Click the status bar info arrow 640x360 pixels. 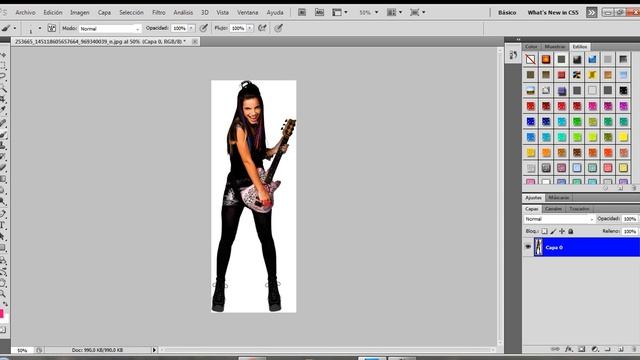pyautogui.click(x=154, y=350)
